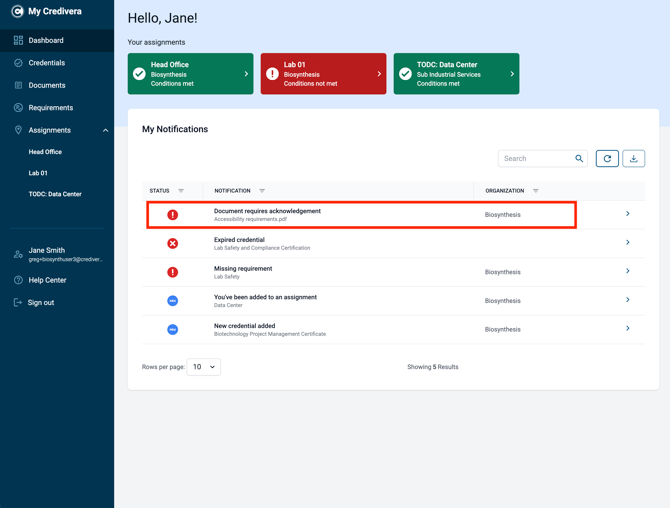
Task: Click the Notification column filter icon
Action: tap(262, 191)
